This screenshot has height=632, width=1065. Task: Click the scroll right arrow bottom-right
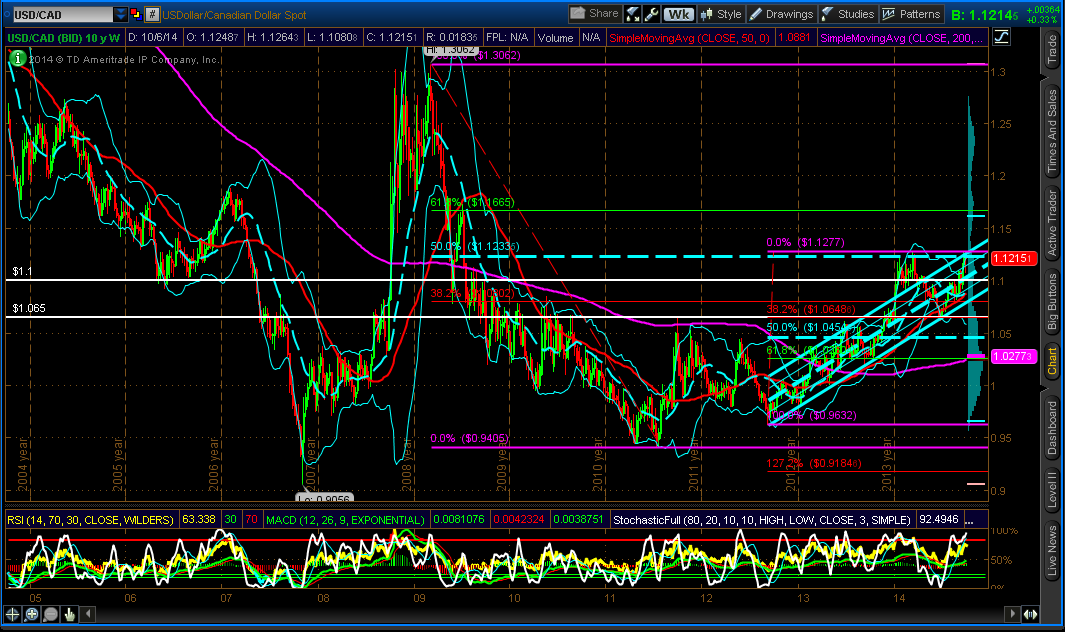click(x=1012, y=614)
